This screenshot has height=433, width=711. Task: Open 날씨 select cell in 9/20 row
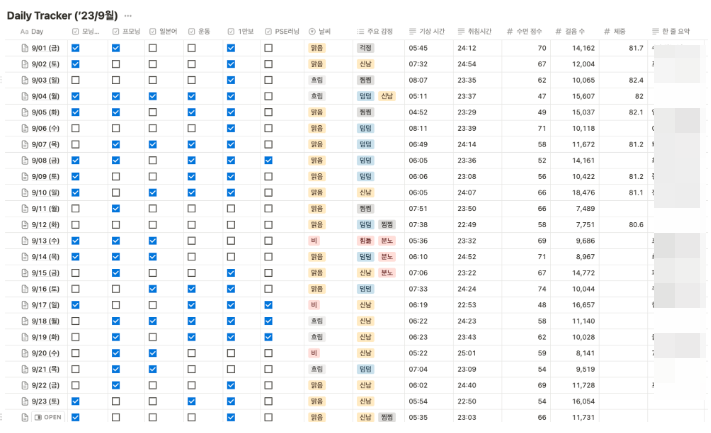pos(329,353)
